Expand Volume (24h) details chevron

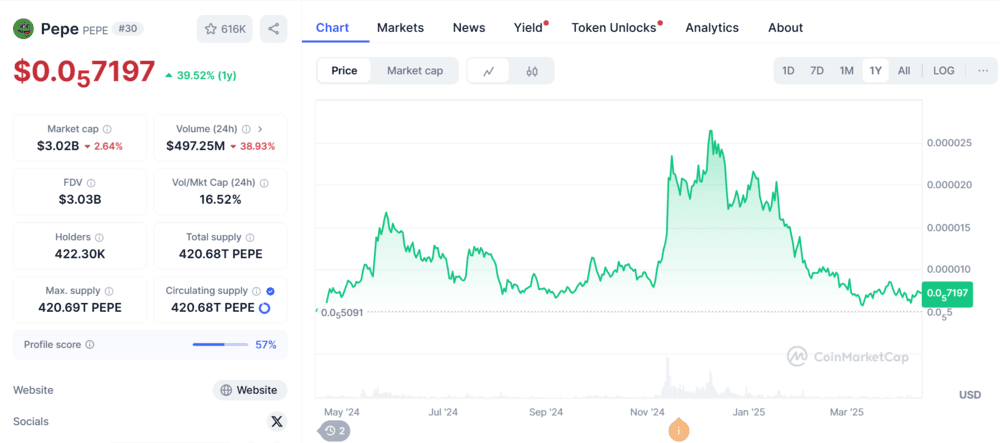point(260,129)
